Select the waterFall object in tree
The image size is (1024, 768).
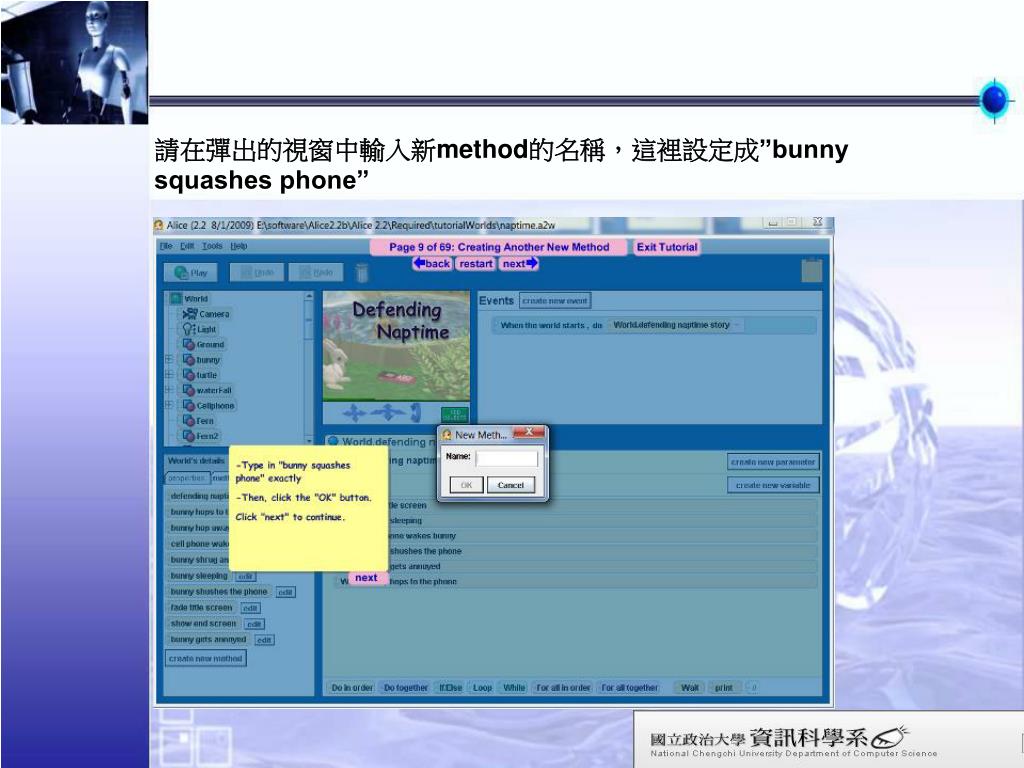208,390
